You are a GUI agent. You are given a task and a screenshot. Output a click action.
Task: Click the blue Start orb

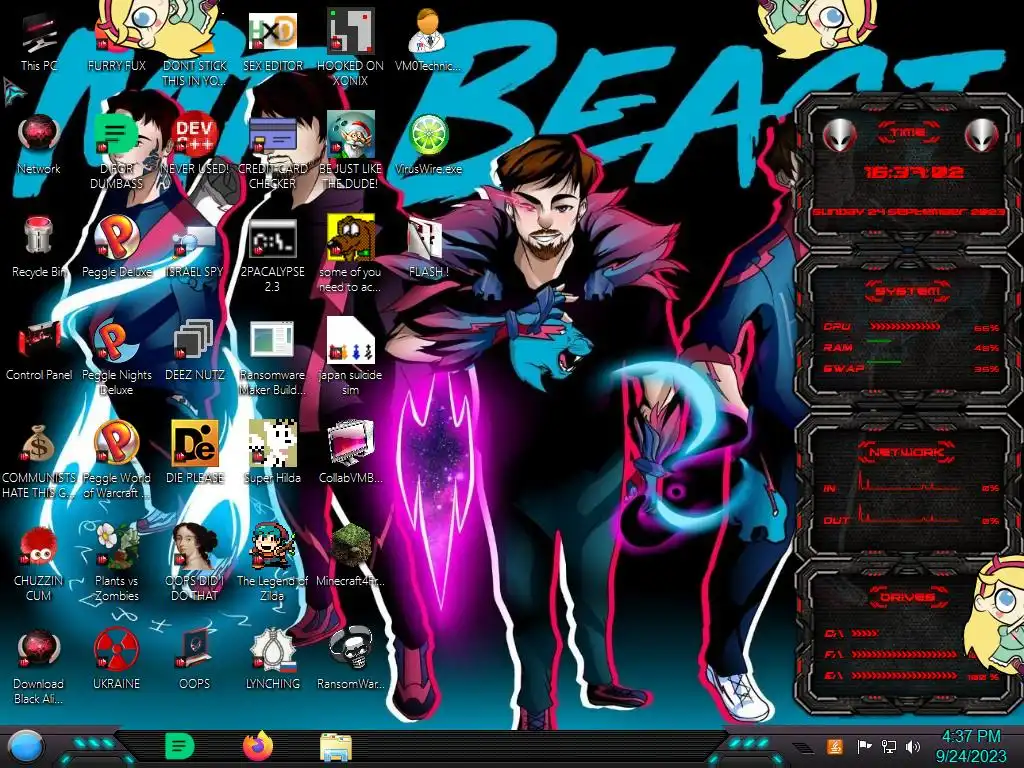pyautogui.click(x=27, y=747)
